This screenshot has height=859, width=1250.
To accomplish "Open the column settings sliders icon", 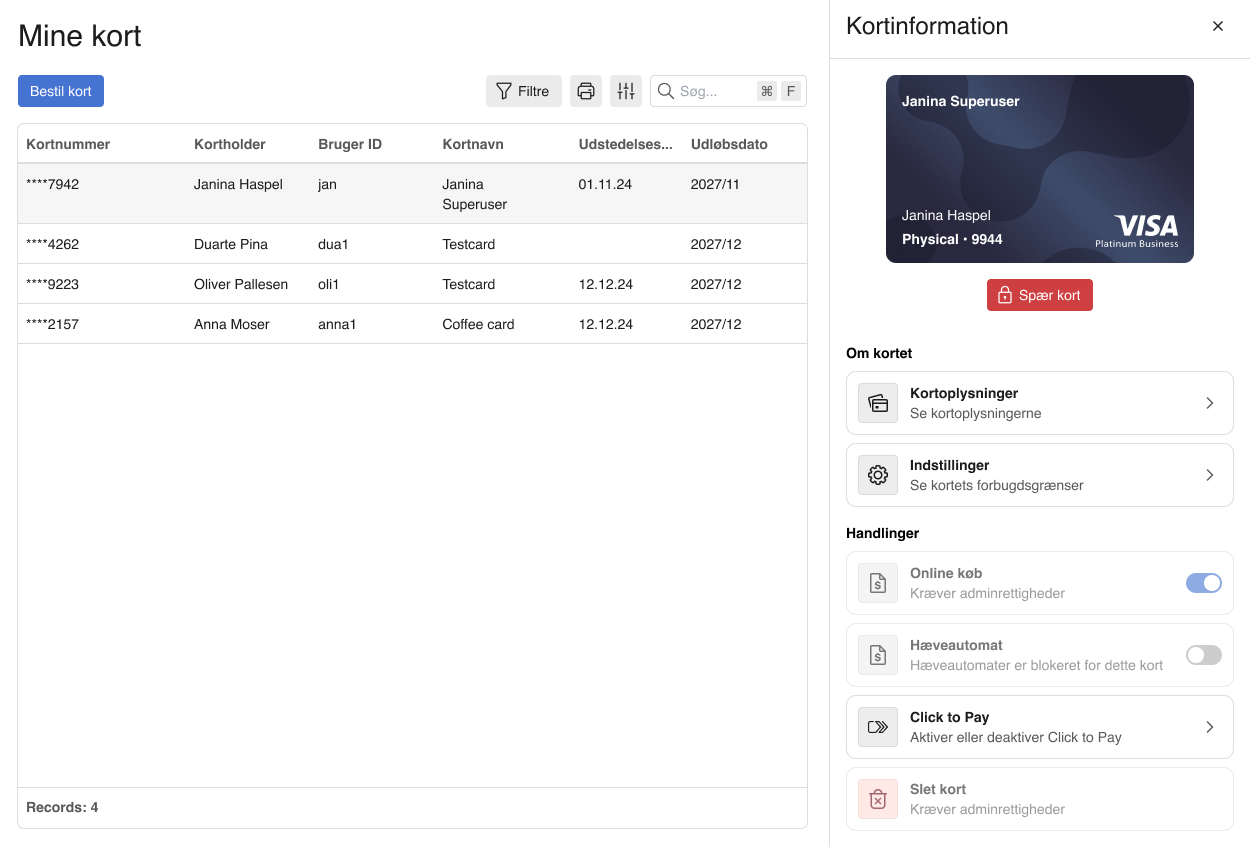I will [x=626, y=90].
